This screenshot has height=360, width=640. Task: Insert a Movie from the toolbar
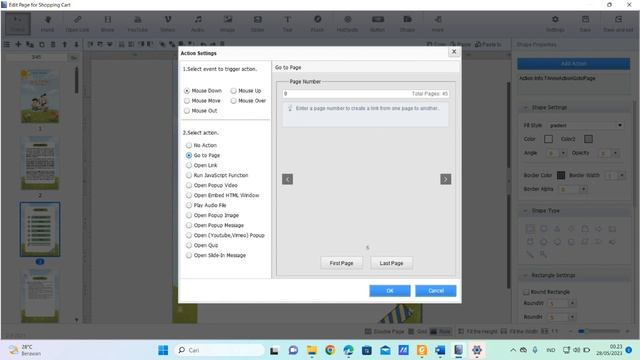[x=107, y=23]
